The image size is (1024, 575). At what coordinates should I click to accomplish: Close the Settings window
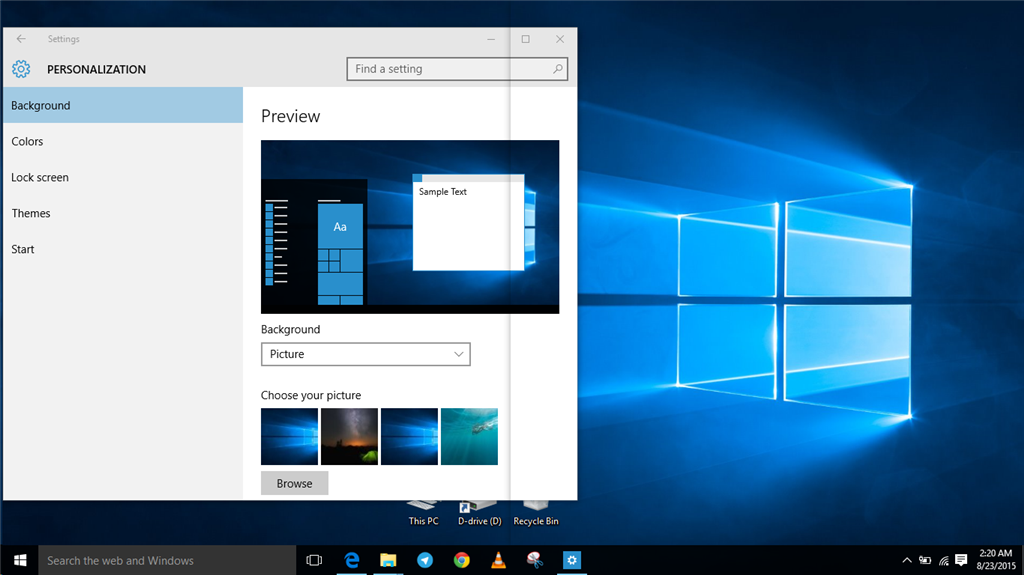click(x=560, y=39)
